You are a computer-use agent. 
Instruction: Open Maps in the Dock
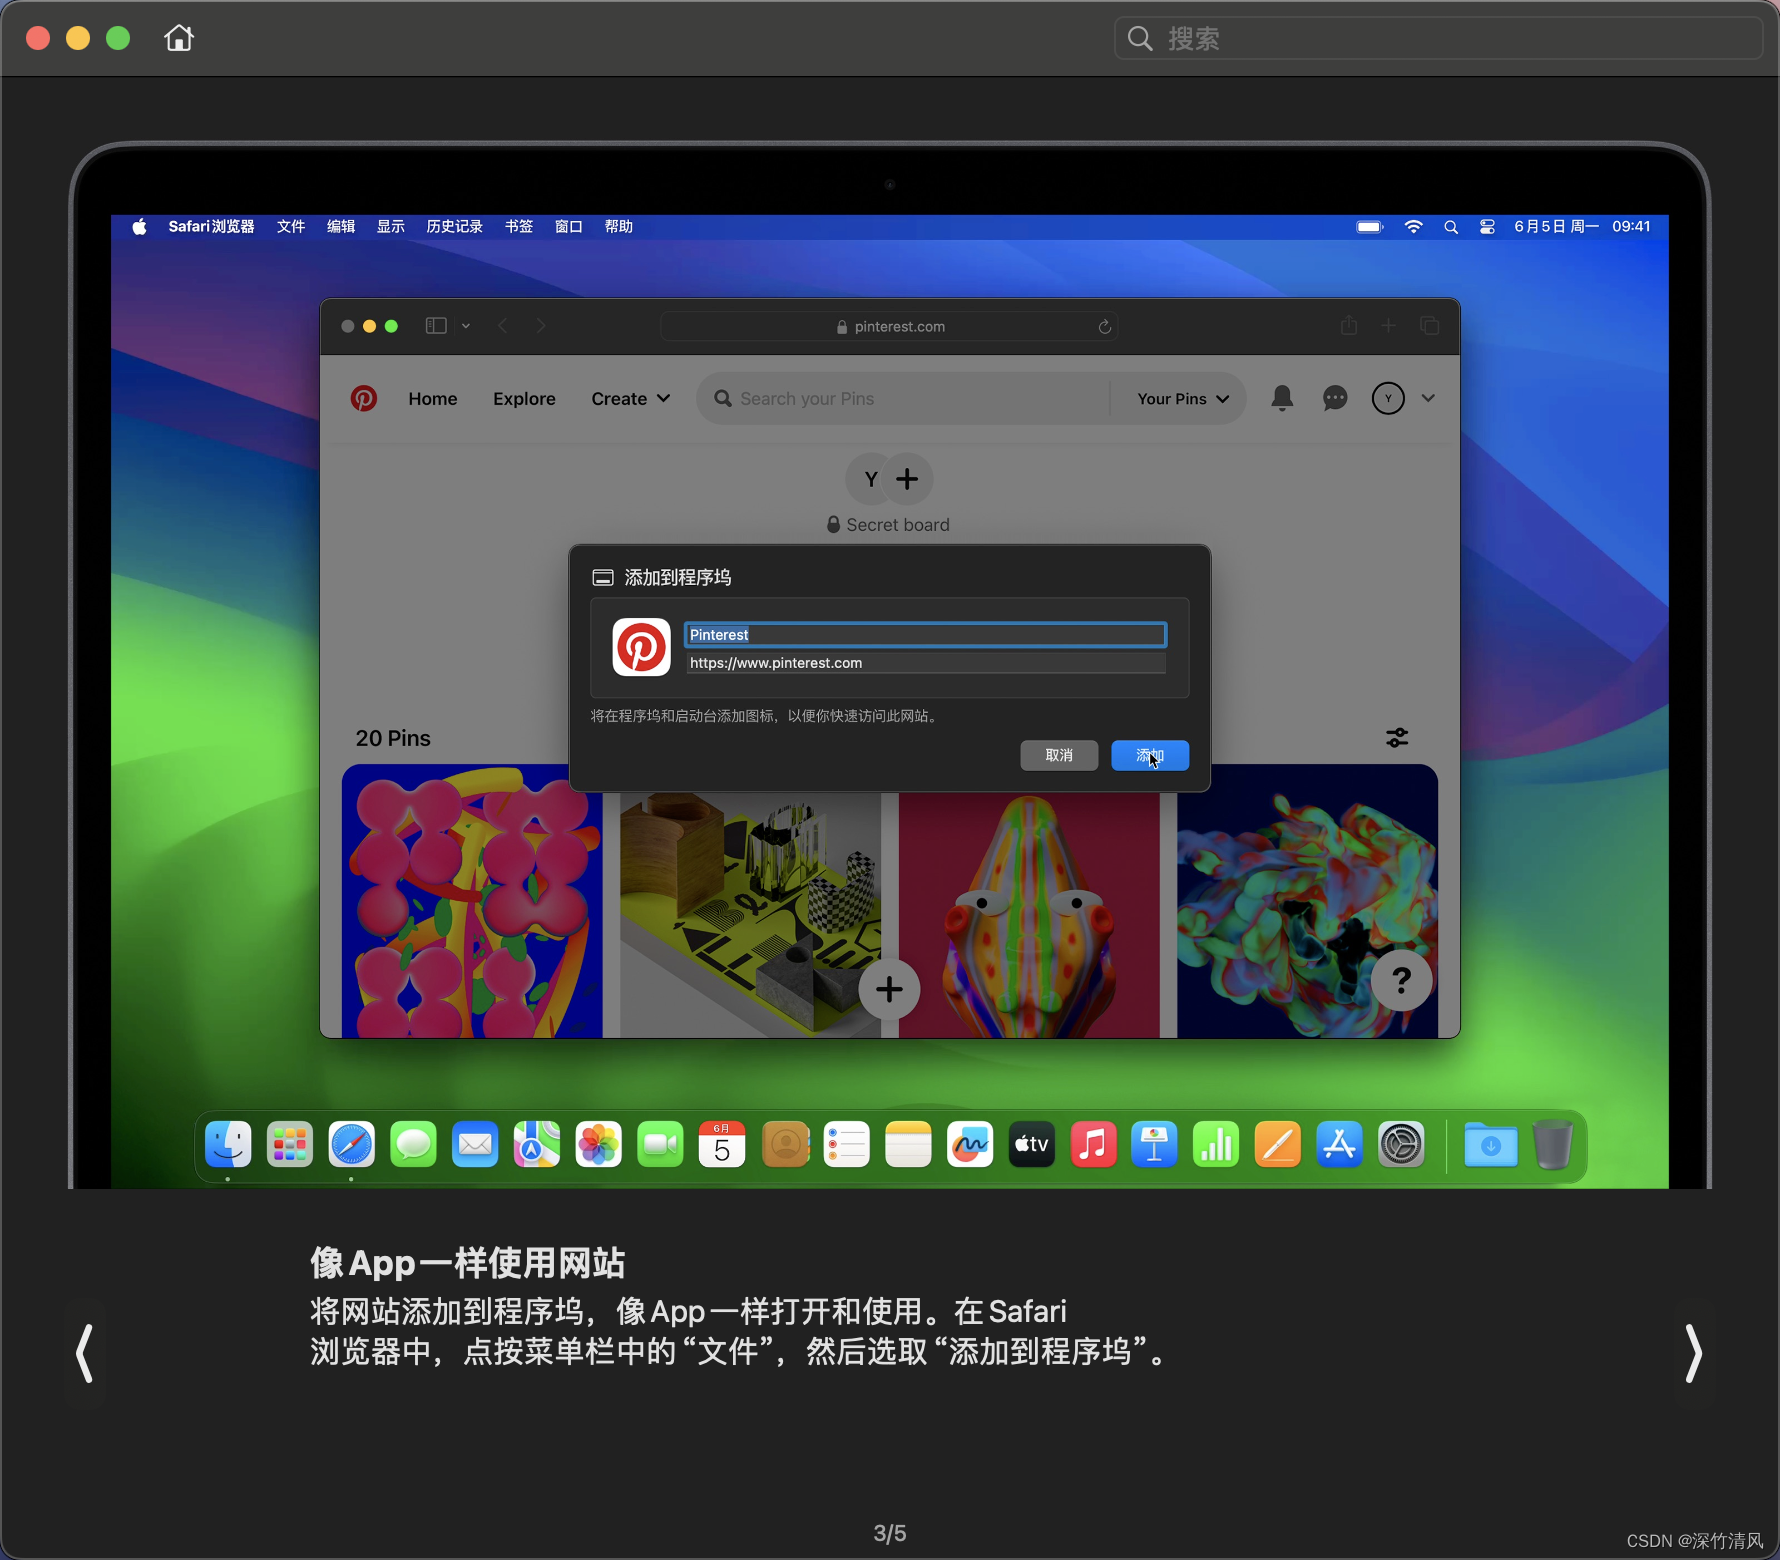[537, 1145]
